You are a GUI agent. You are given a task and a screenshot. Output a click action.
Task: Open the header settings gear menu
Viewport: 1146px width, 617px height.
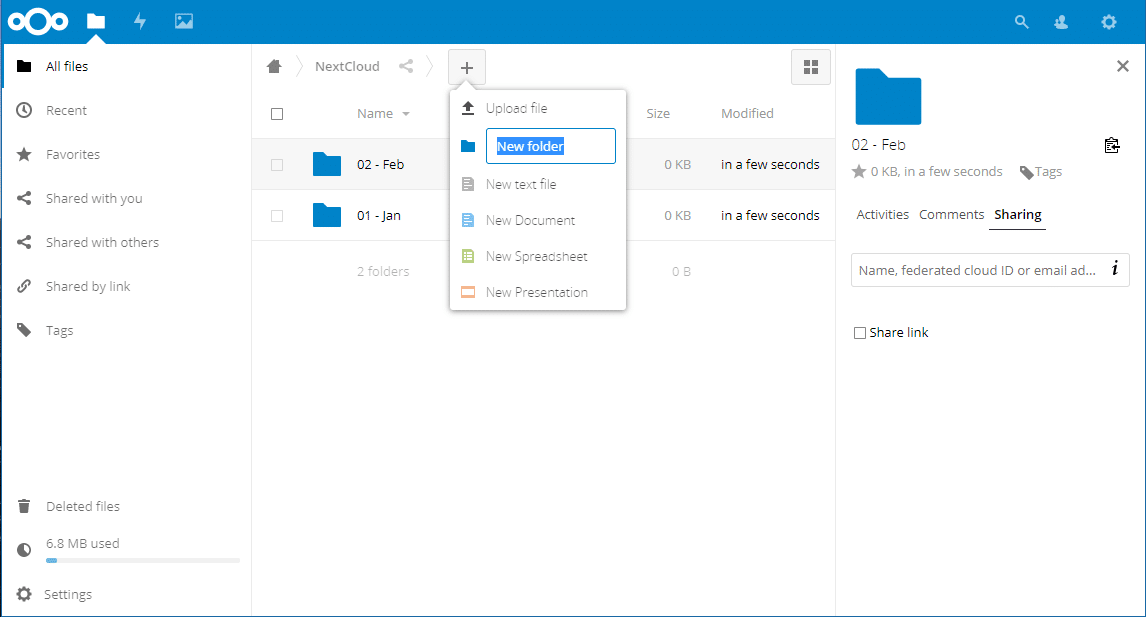pyautogui.click(x=1109, y=22)
